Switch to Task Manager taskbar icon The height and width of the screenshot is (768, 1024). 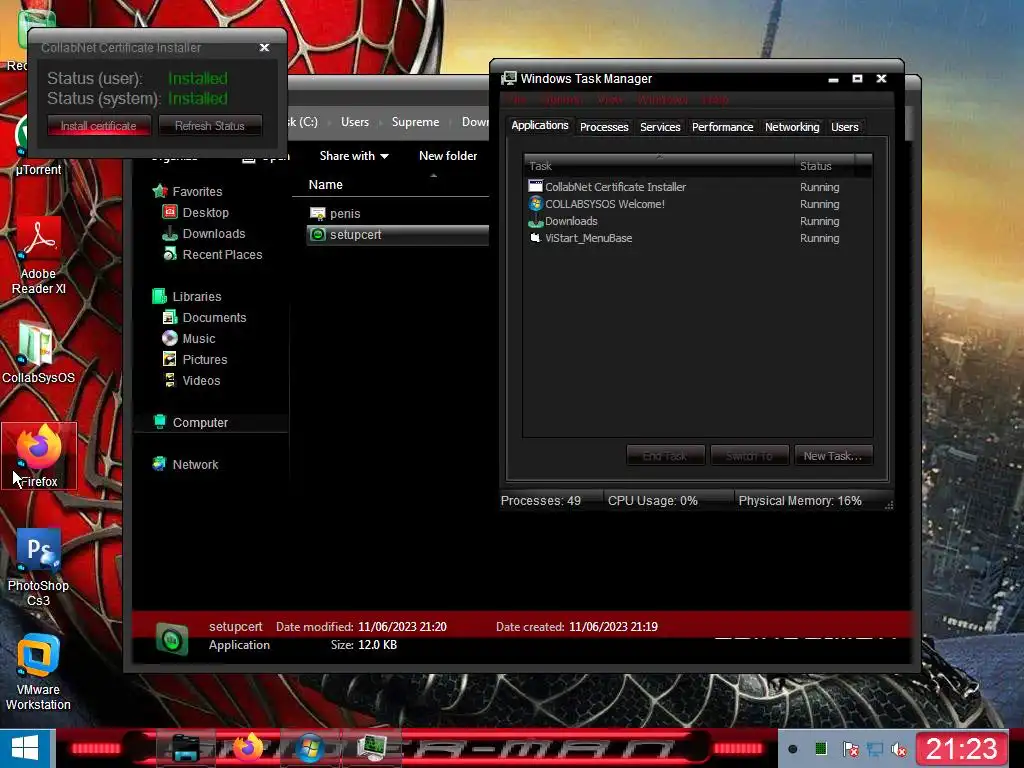[372, 748]
